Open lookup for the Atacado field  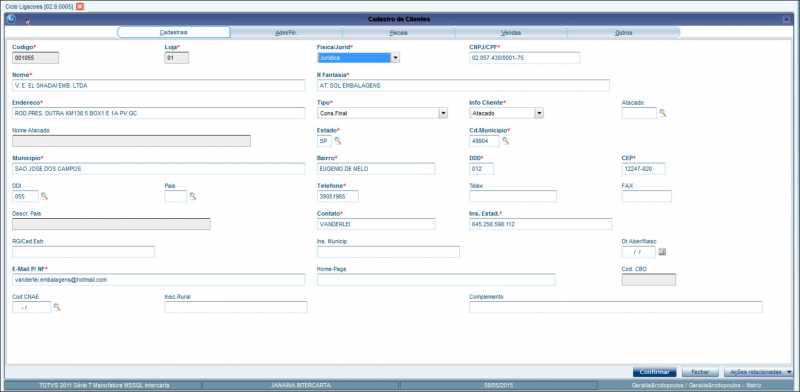(662, 113)
